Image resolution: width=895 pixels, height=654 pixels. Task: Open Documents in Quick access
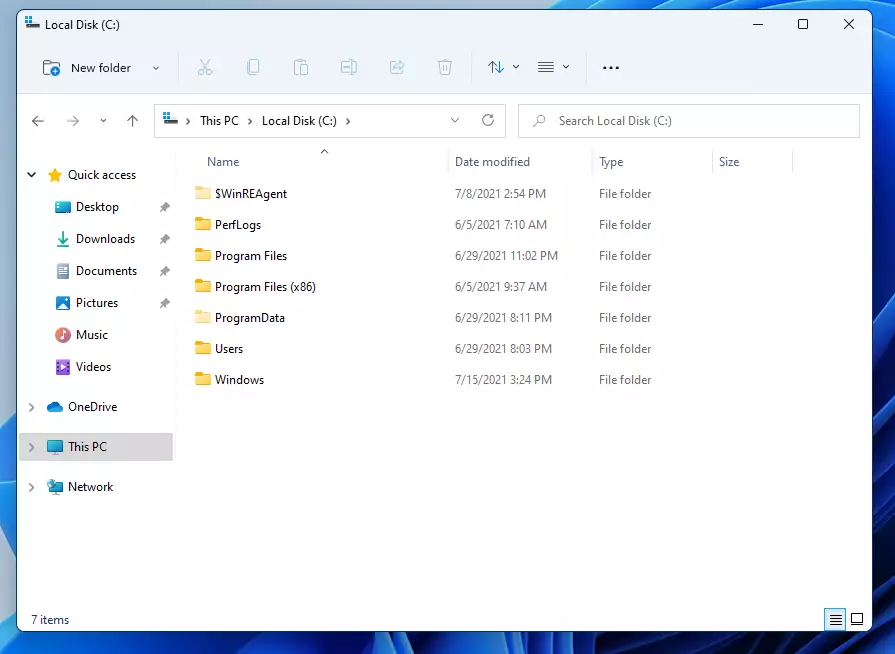106,271
